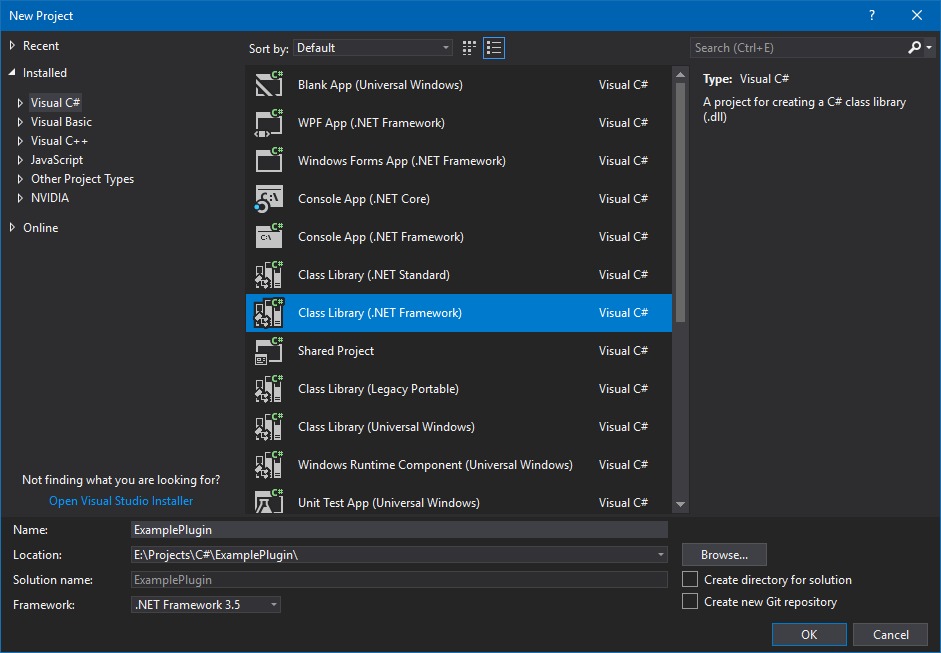Tick the Create directory for solution checkbox
Viewport: 941px width, 653px height.
(x=690, y=579)
